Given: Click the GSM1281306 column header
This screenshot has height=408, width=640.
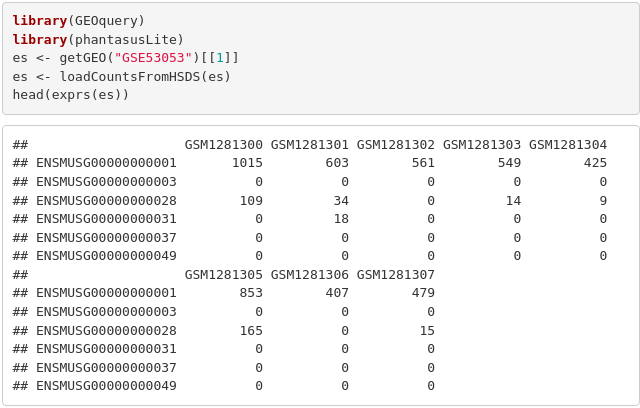Looking at the screenshot, I should [x=310, y=275].
